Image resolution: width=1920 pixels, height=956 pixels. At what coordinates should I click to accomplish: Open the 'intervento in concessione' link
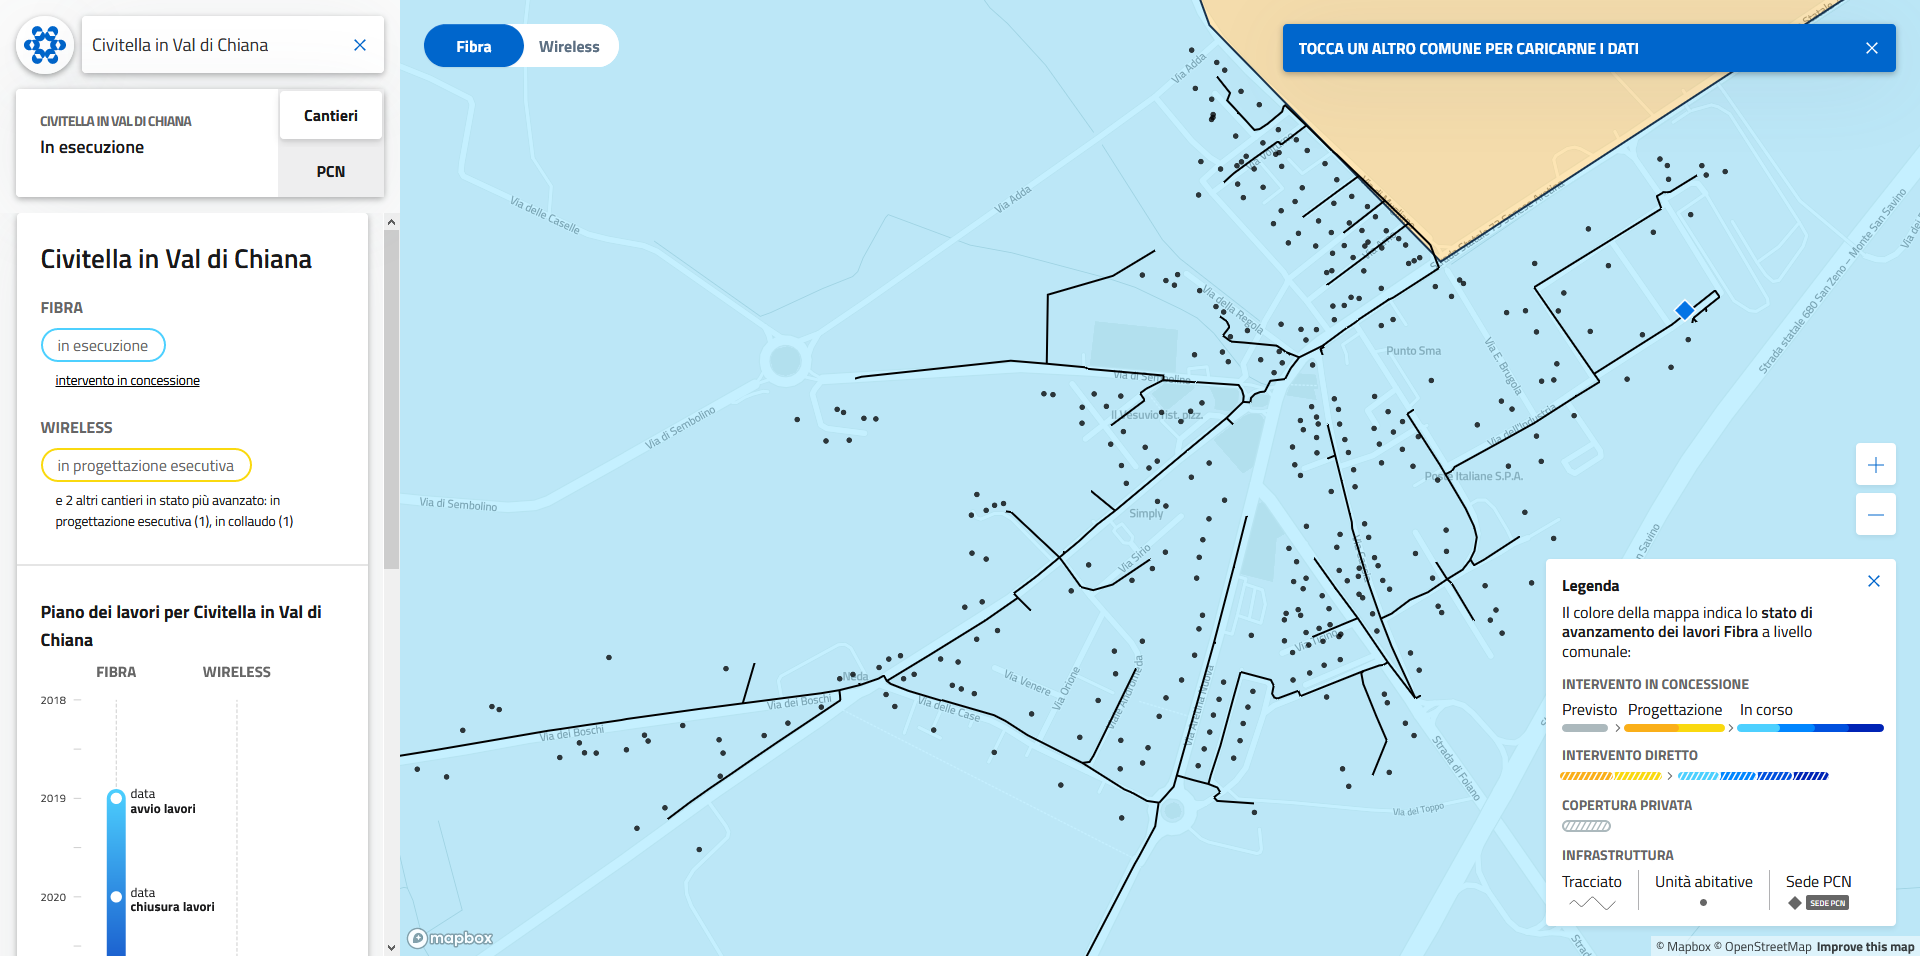tap(127, 381)
